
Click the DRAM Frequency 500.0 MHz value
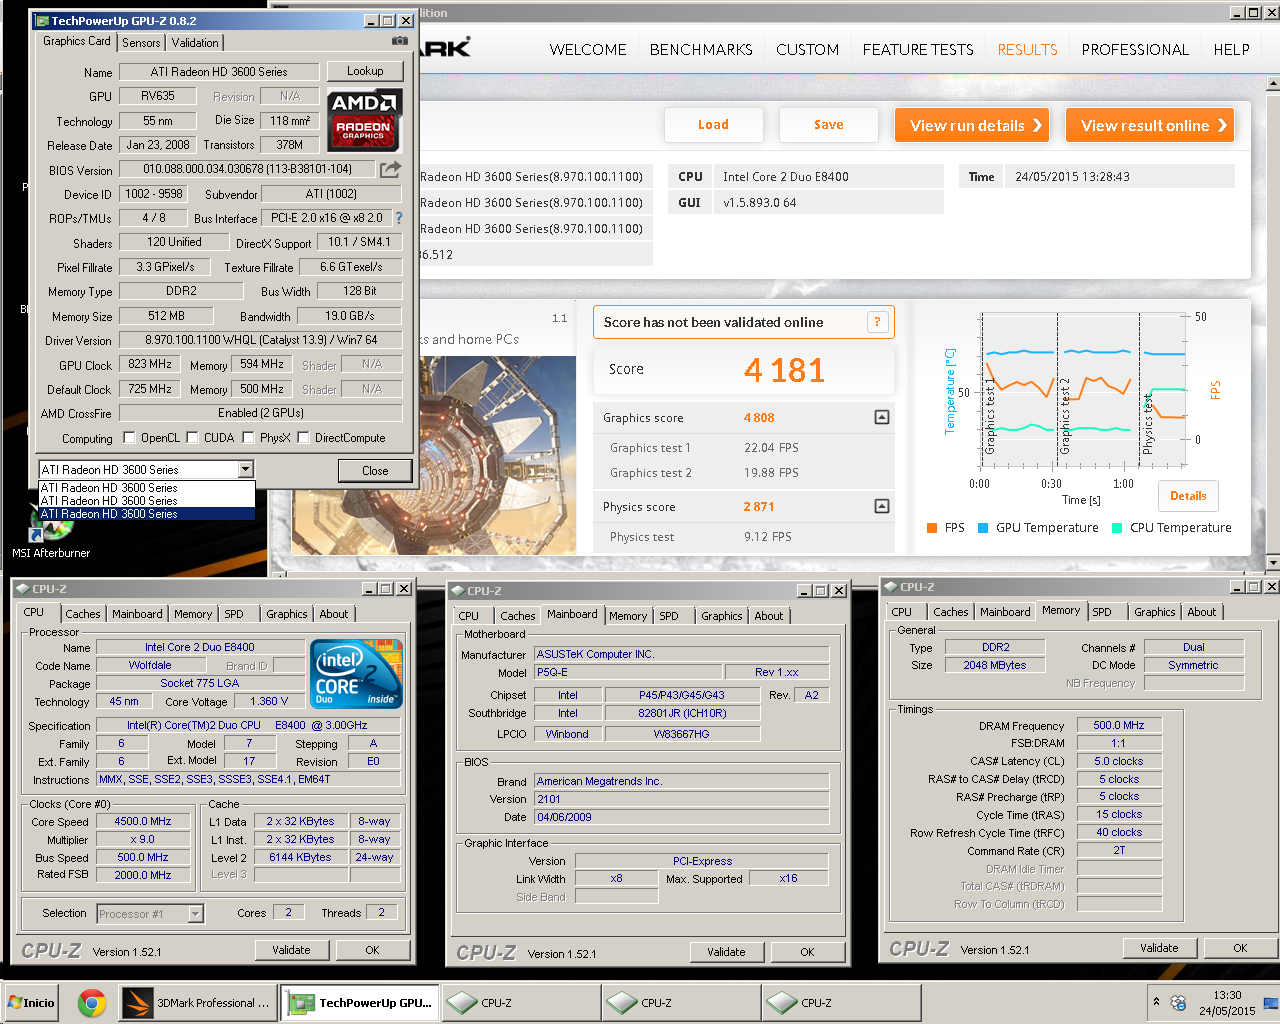coord(1119,725)
